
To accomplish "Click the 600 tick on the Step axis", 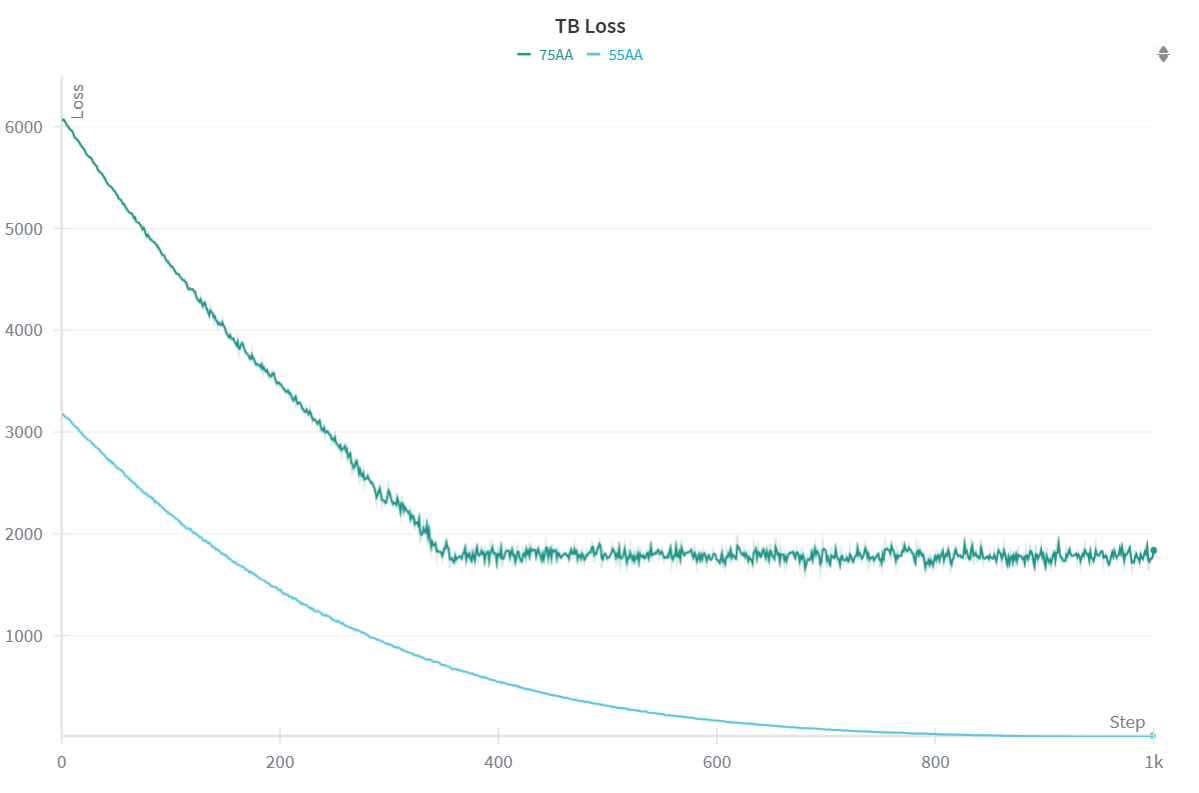I will pyautogui.click(x=716, y=763).
